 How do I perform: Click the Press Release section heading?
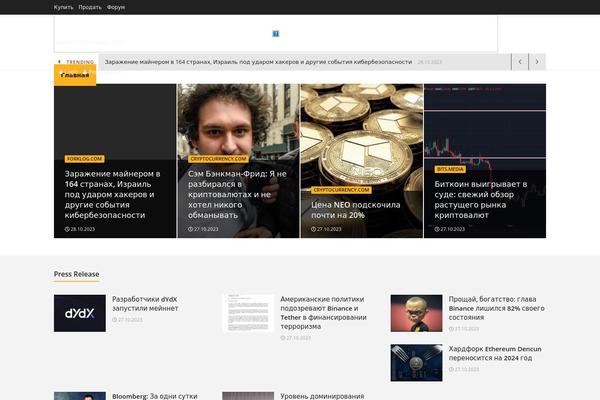pyautogui.click(x=77, y=274)
